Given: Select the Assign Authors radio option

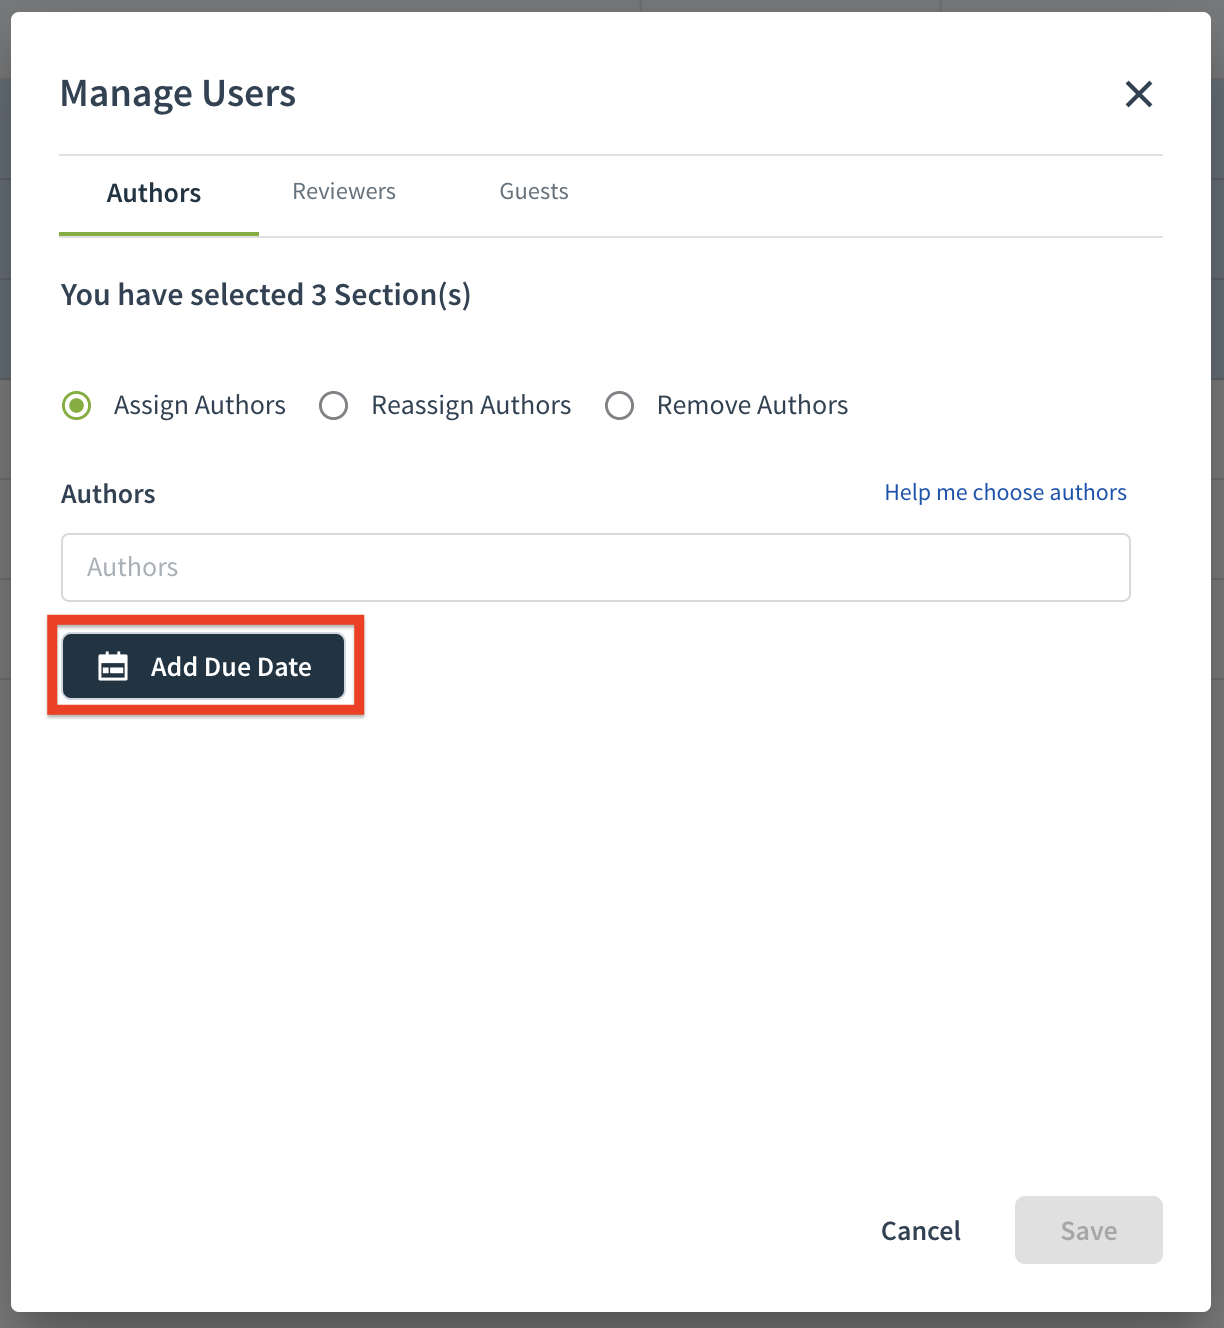Looking at the screenshot, I should (x=76, y=405).
